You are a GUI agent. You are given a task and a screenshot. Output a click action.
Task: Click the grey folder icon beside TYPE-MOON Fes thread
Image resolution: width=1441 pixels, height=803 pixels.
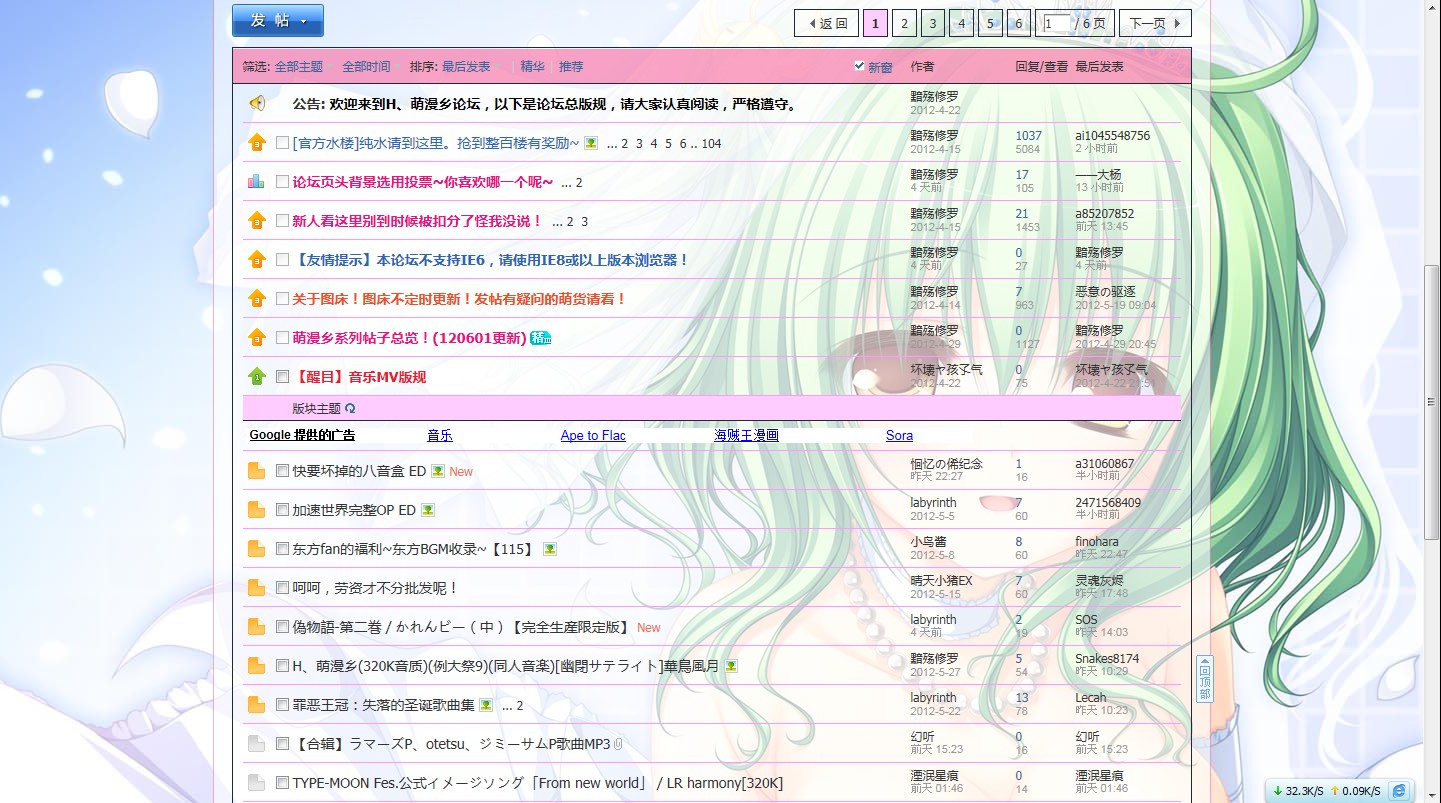pos(256,783)
